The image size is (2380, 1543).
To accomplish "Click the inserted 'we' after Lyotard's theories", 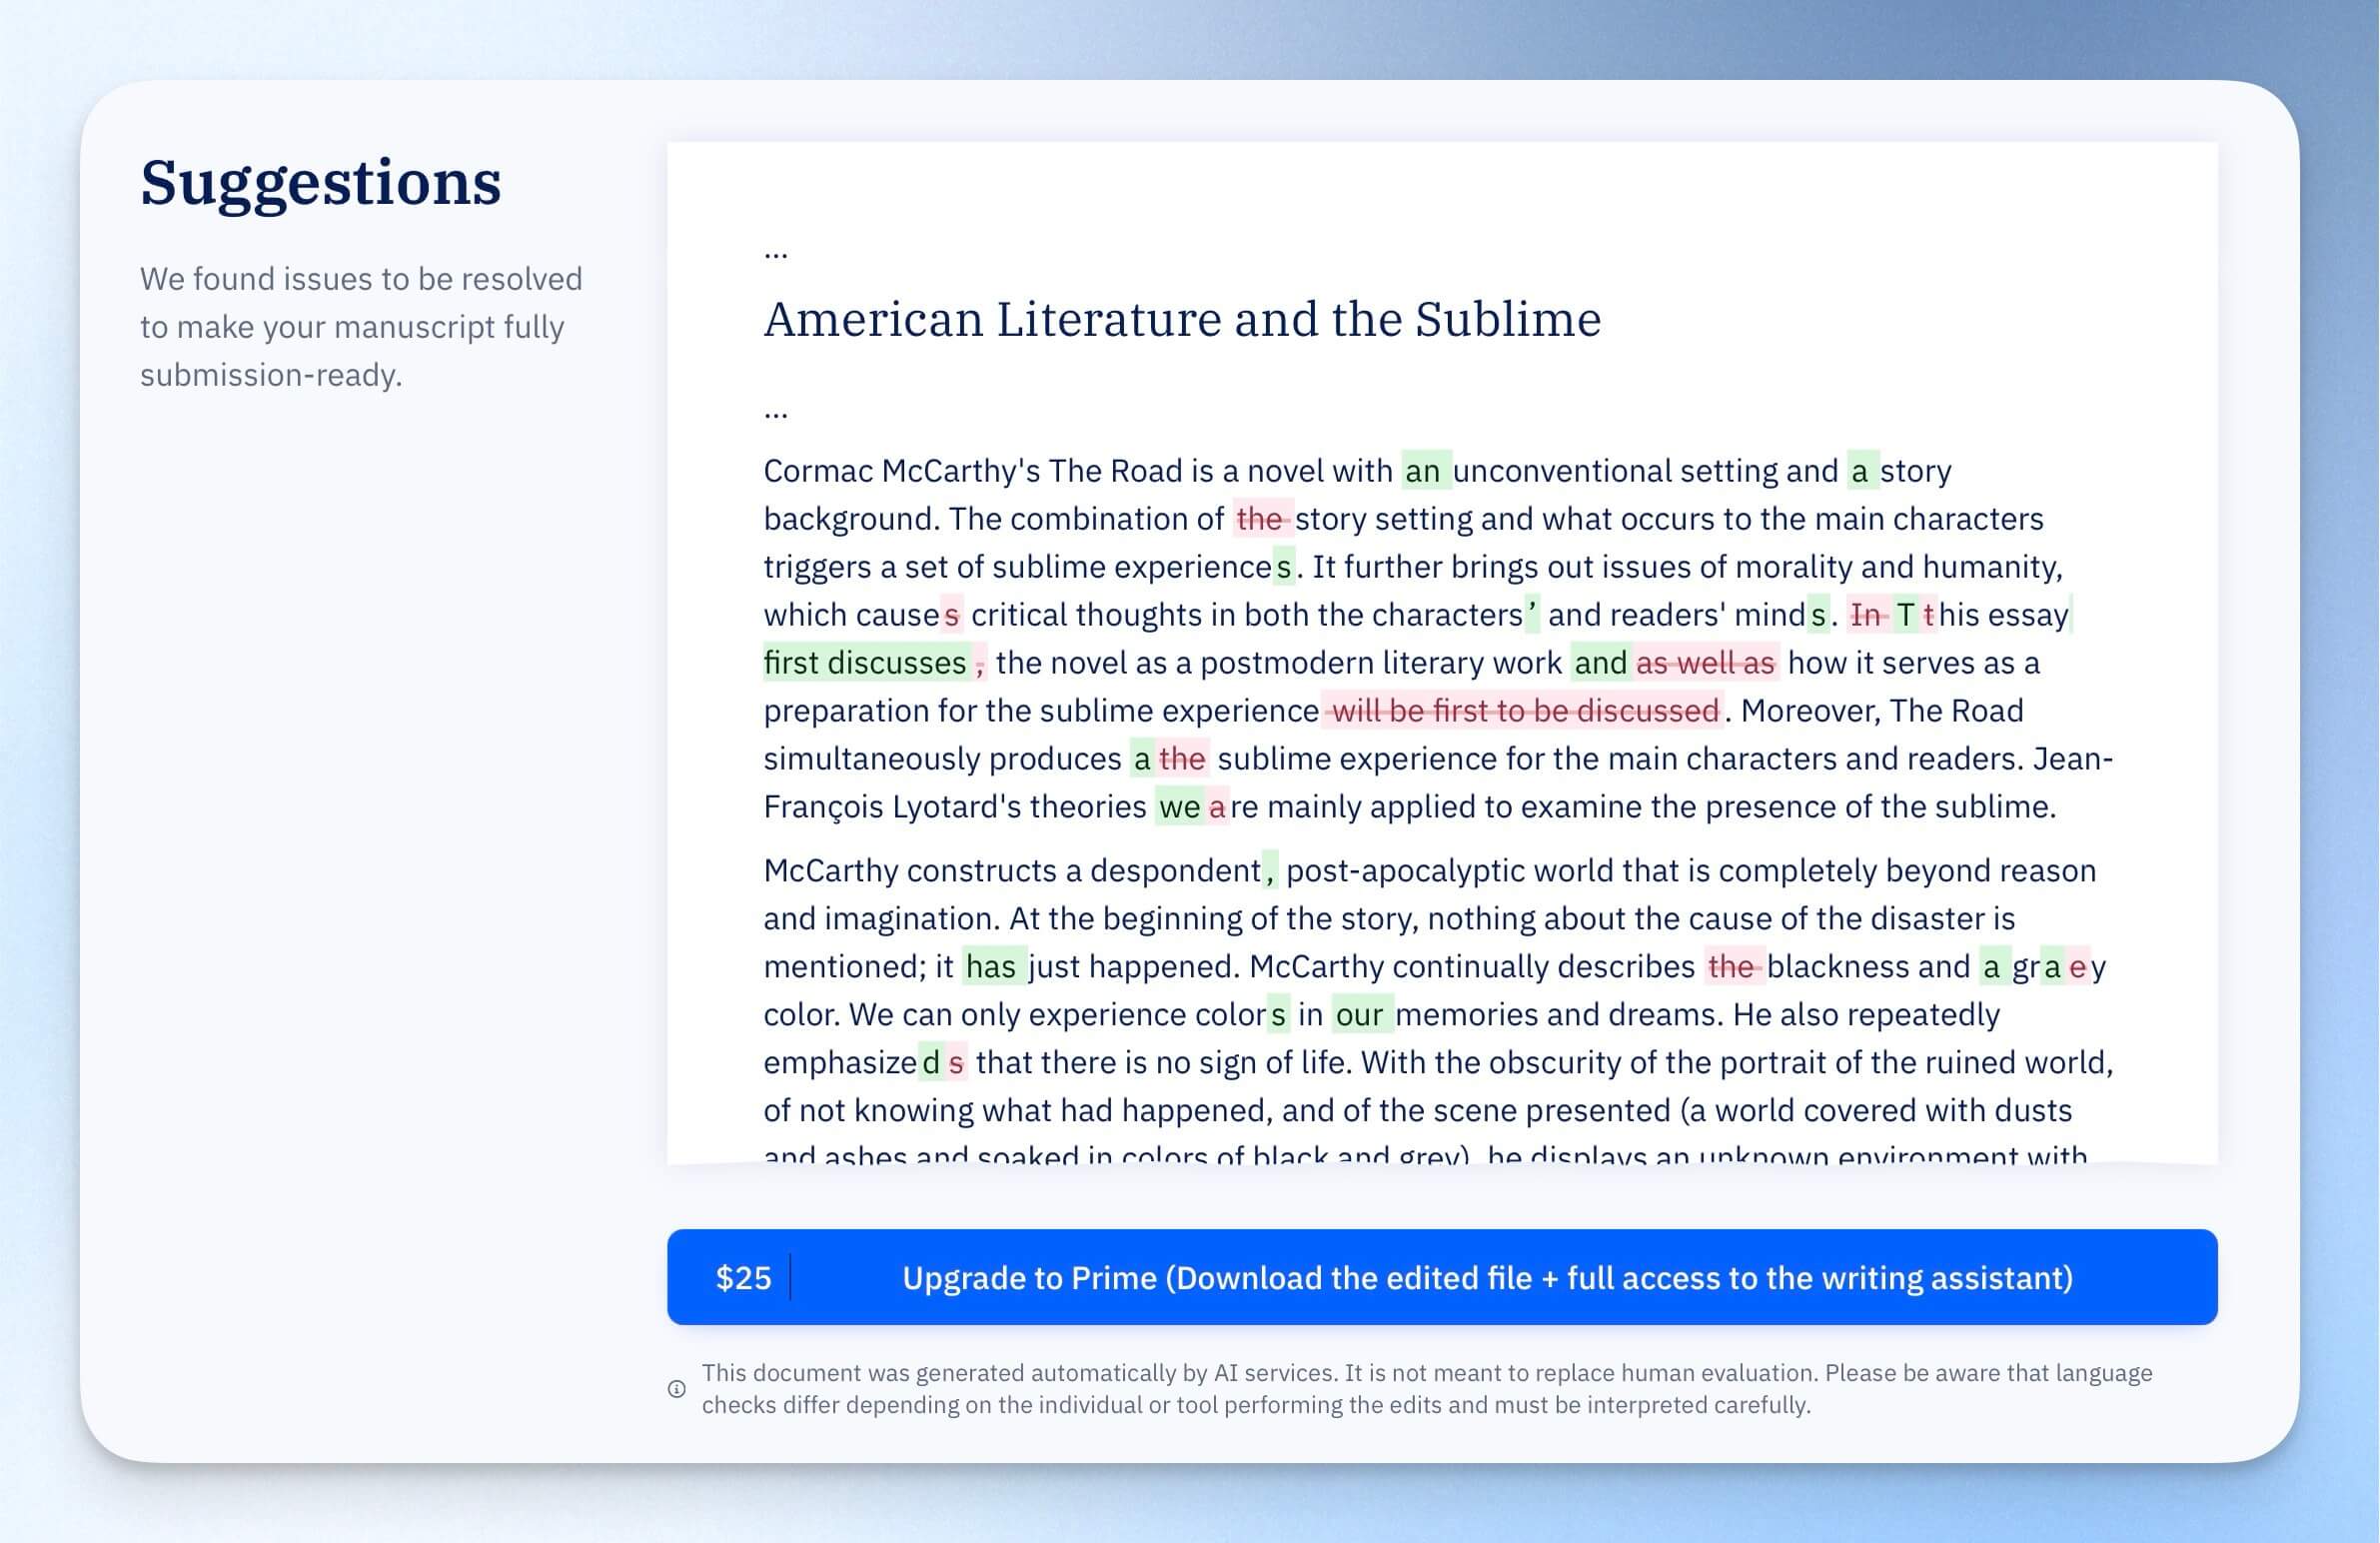I will 1180,806.
